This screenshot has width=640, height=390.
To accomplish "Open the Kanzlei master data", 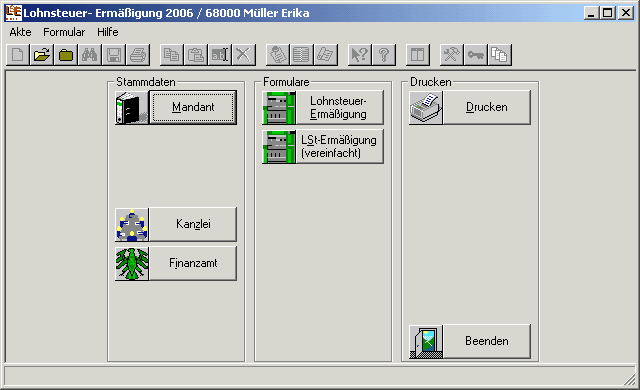I will click(x=193, y=224).
